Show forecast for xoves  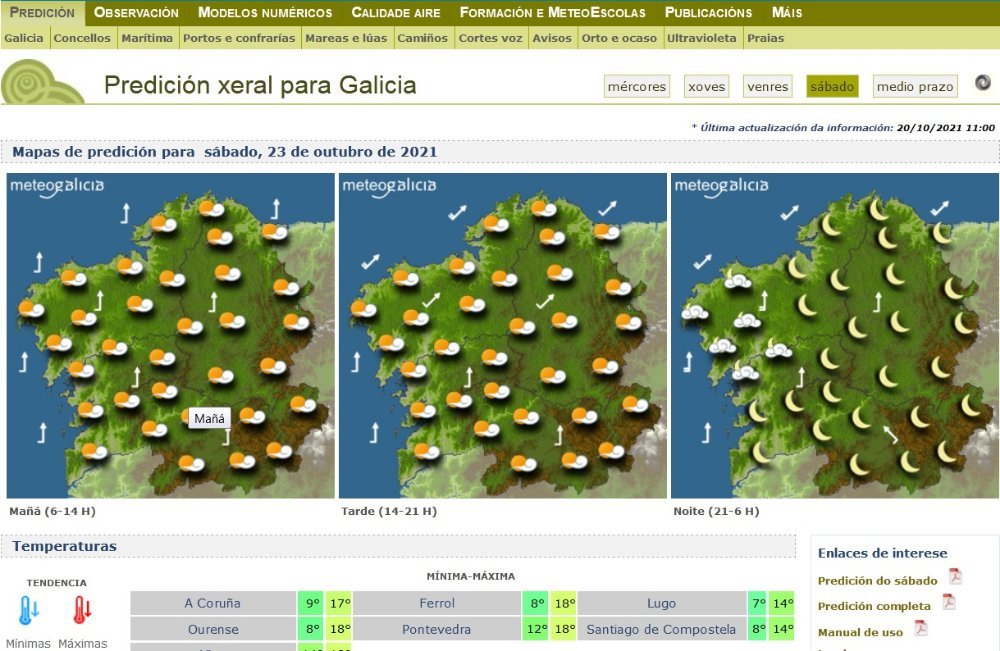707,87
